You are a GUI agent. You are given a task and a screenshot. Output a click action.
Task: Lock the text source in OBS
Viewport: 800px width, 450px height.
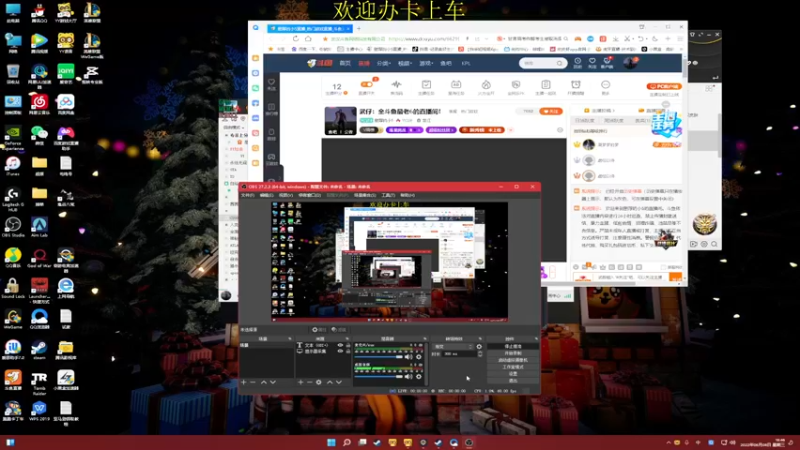pos(348,345)
